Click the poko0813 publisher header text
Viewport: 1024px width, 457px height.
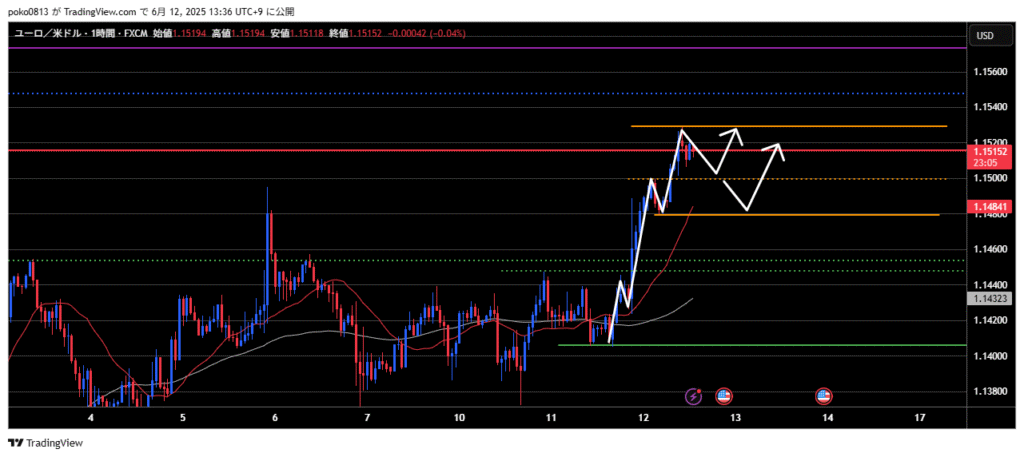pos(130,11)
